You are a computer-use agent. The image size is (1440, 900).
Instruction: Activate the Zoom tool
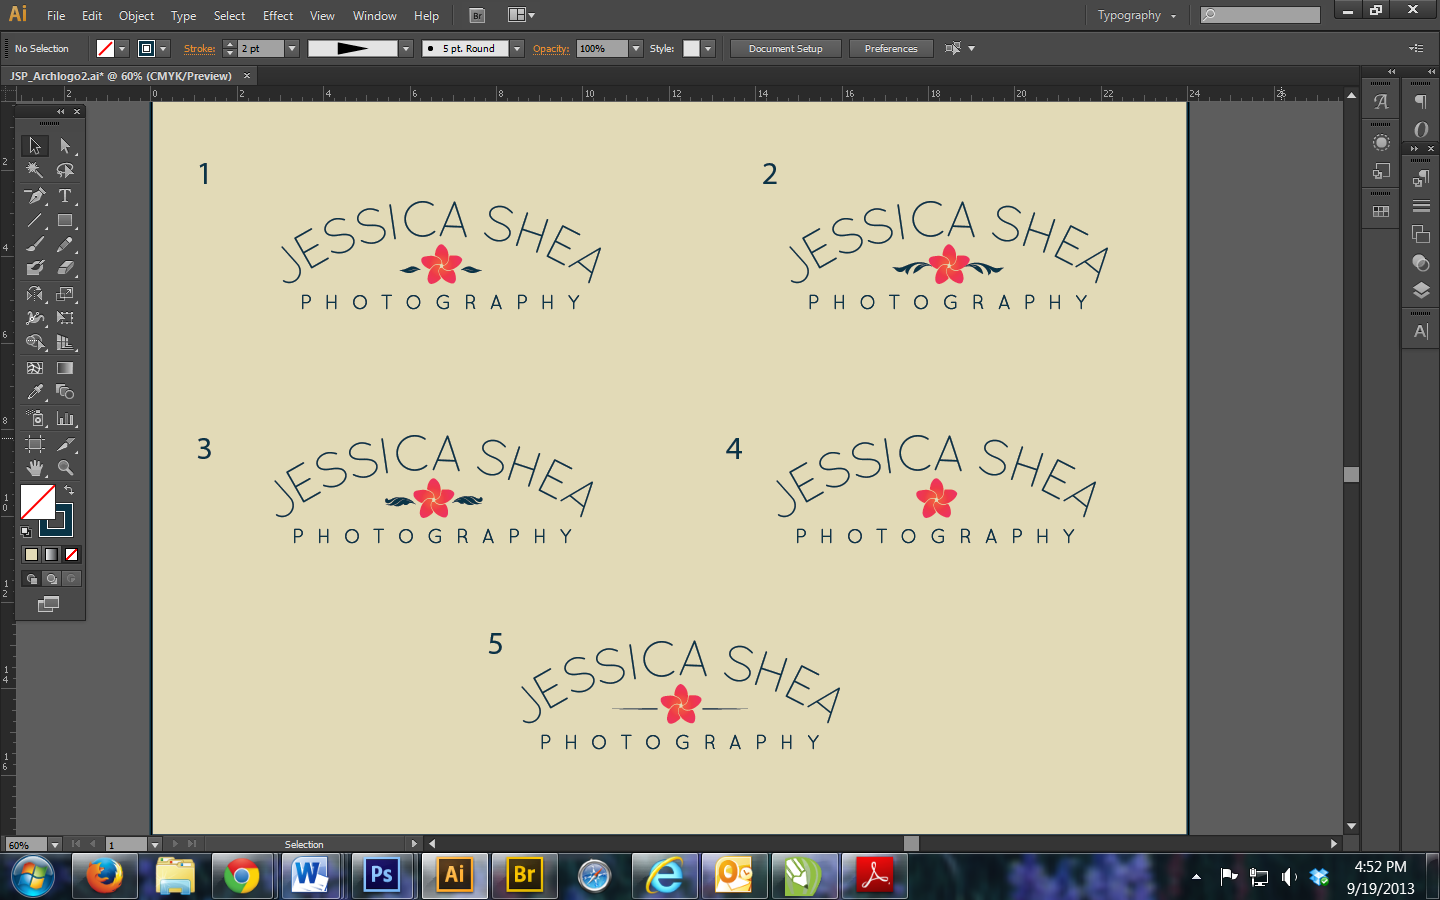point(65,468)
